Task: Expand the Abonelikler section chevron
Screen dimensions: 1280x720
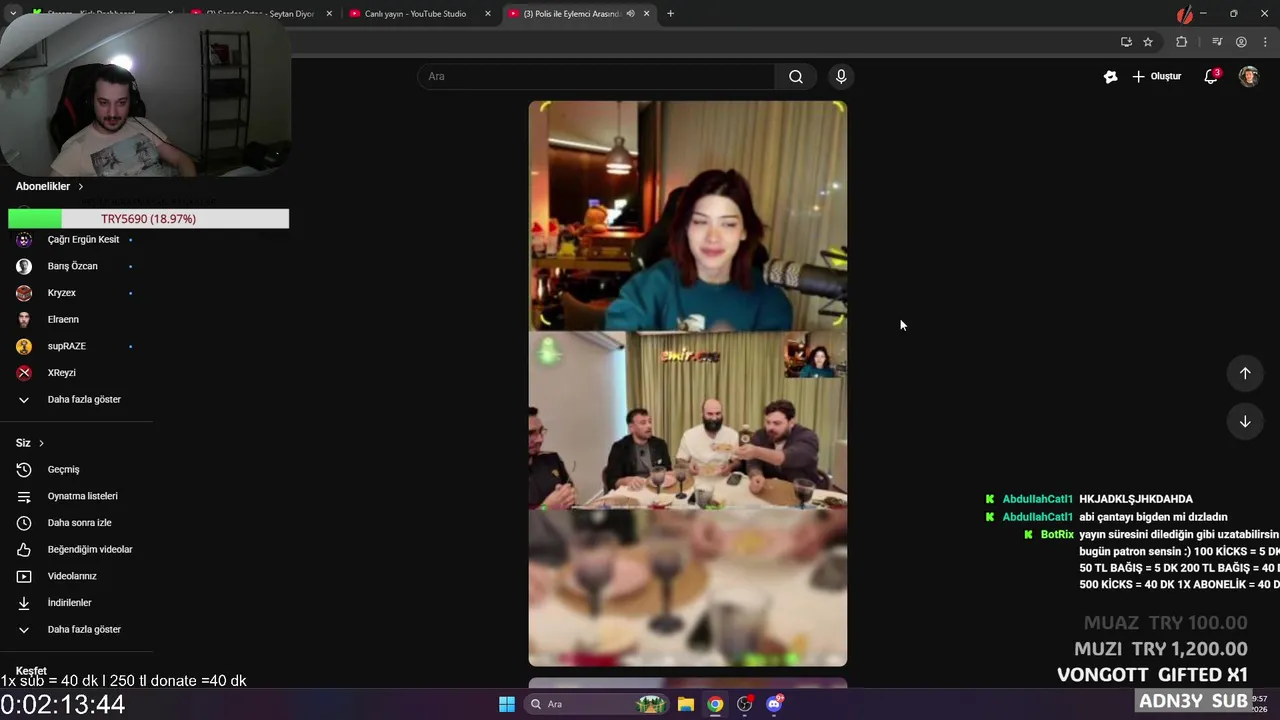Action: point(81,186)
